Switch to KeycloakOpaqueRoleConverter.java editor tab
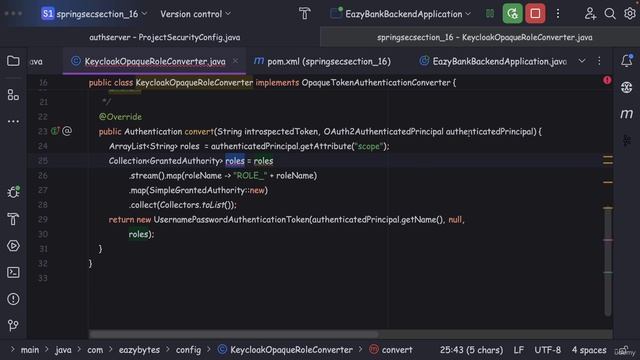The height and width of the screenshot is (360, 640). [154, 61]
